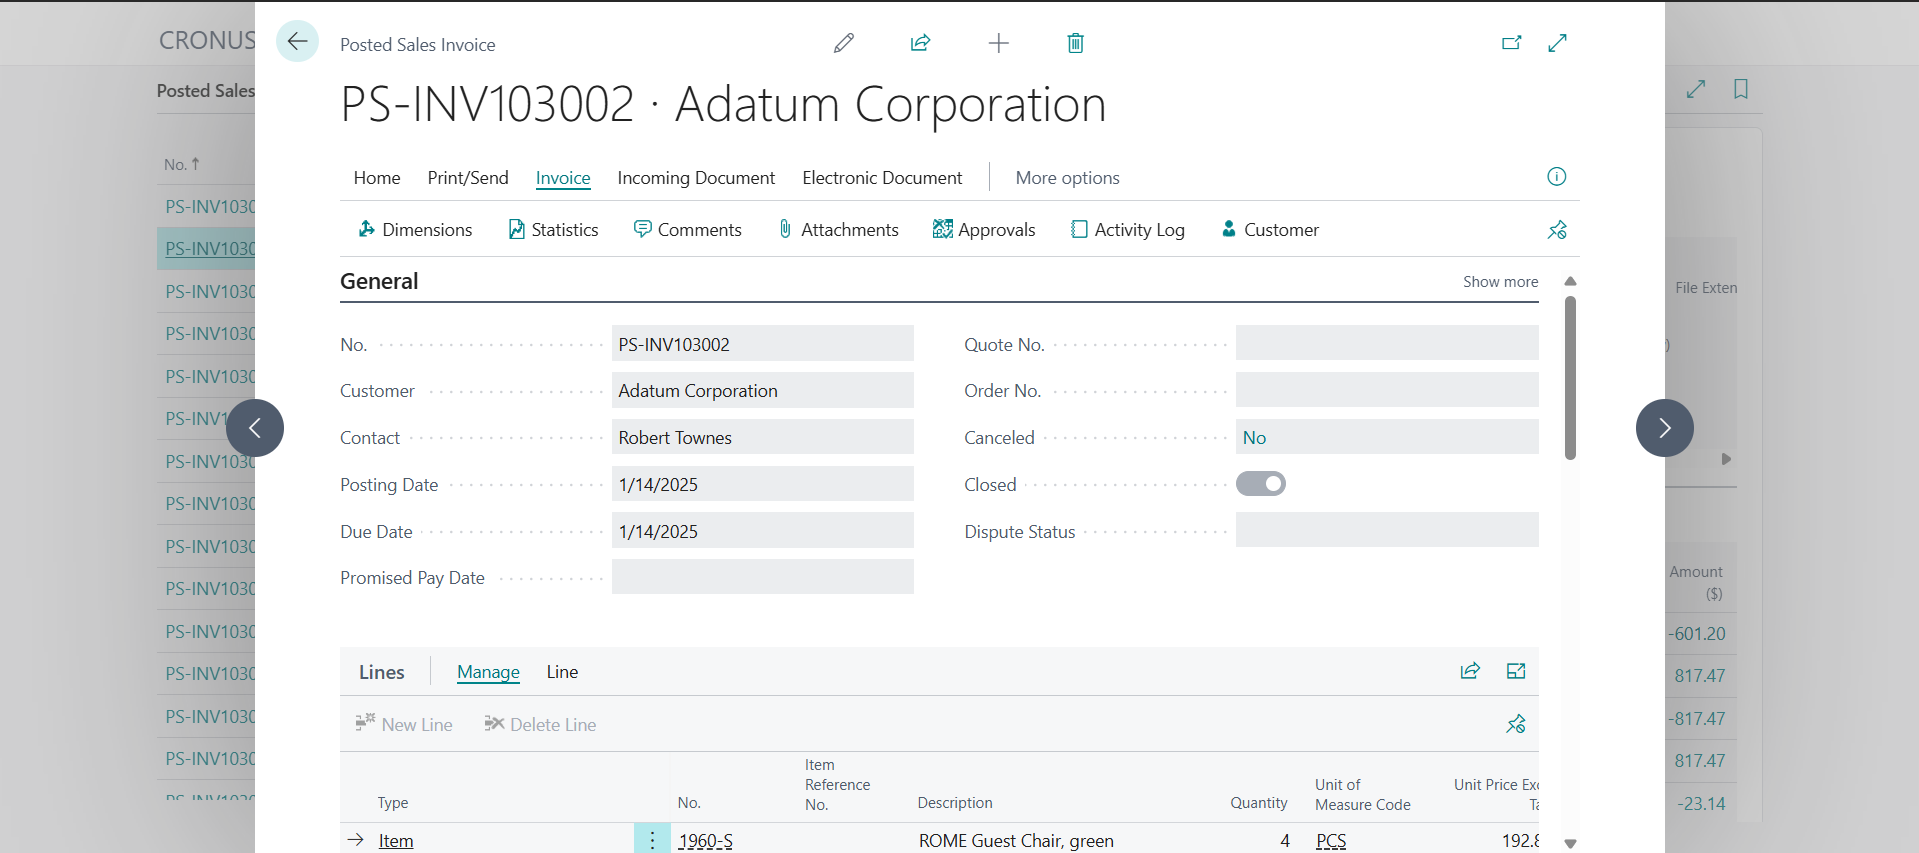
Task: Click the Canceled field showing No
Action: pyautogui.click(x=1387, y=438)
